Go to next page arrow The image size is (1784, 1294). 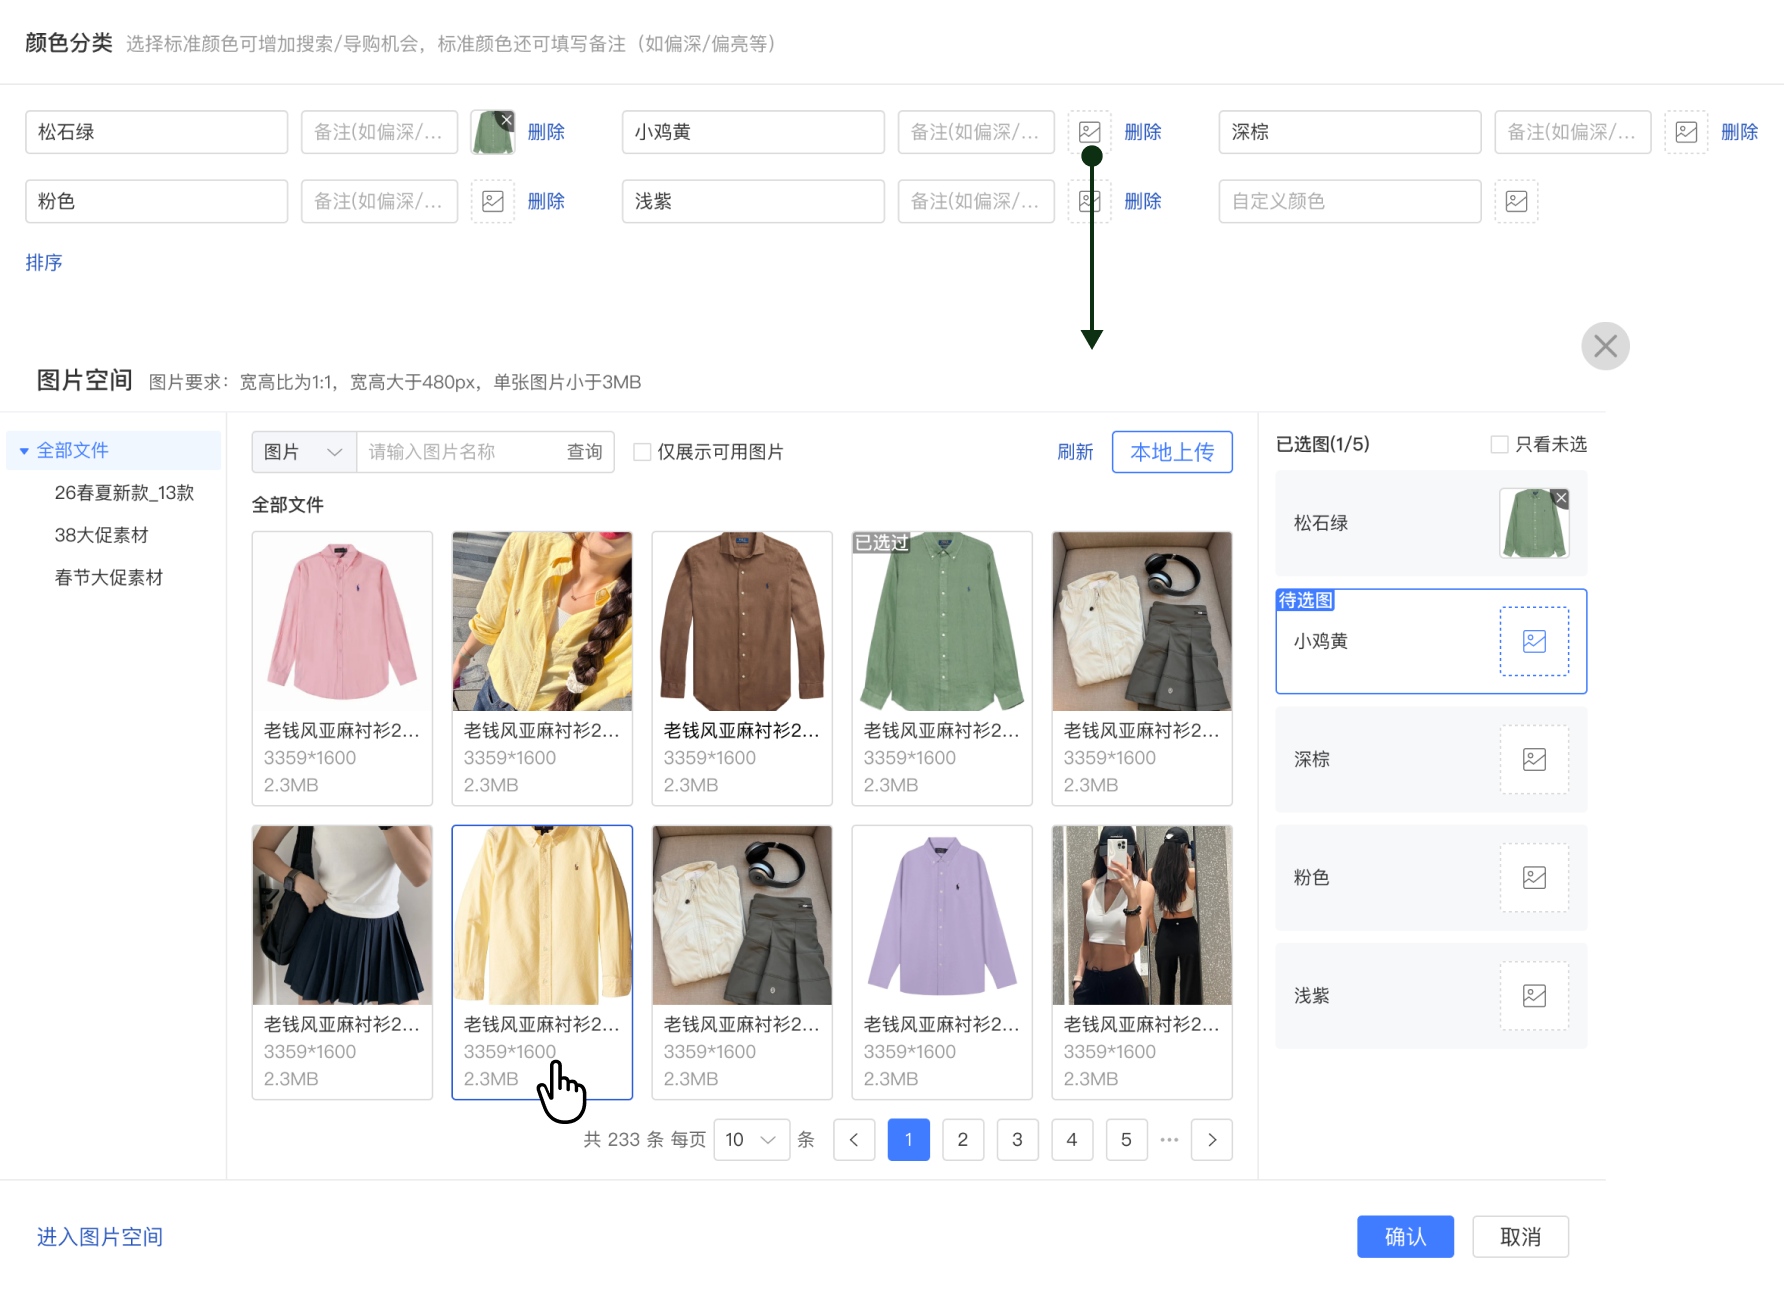pyautogui.click(x=1212, y=1140)
